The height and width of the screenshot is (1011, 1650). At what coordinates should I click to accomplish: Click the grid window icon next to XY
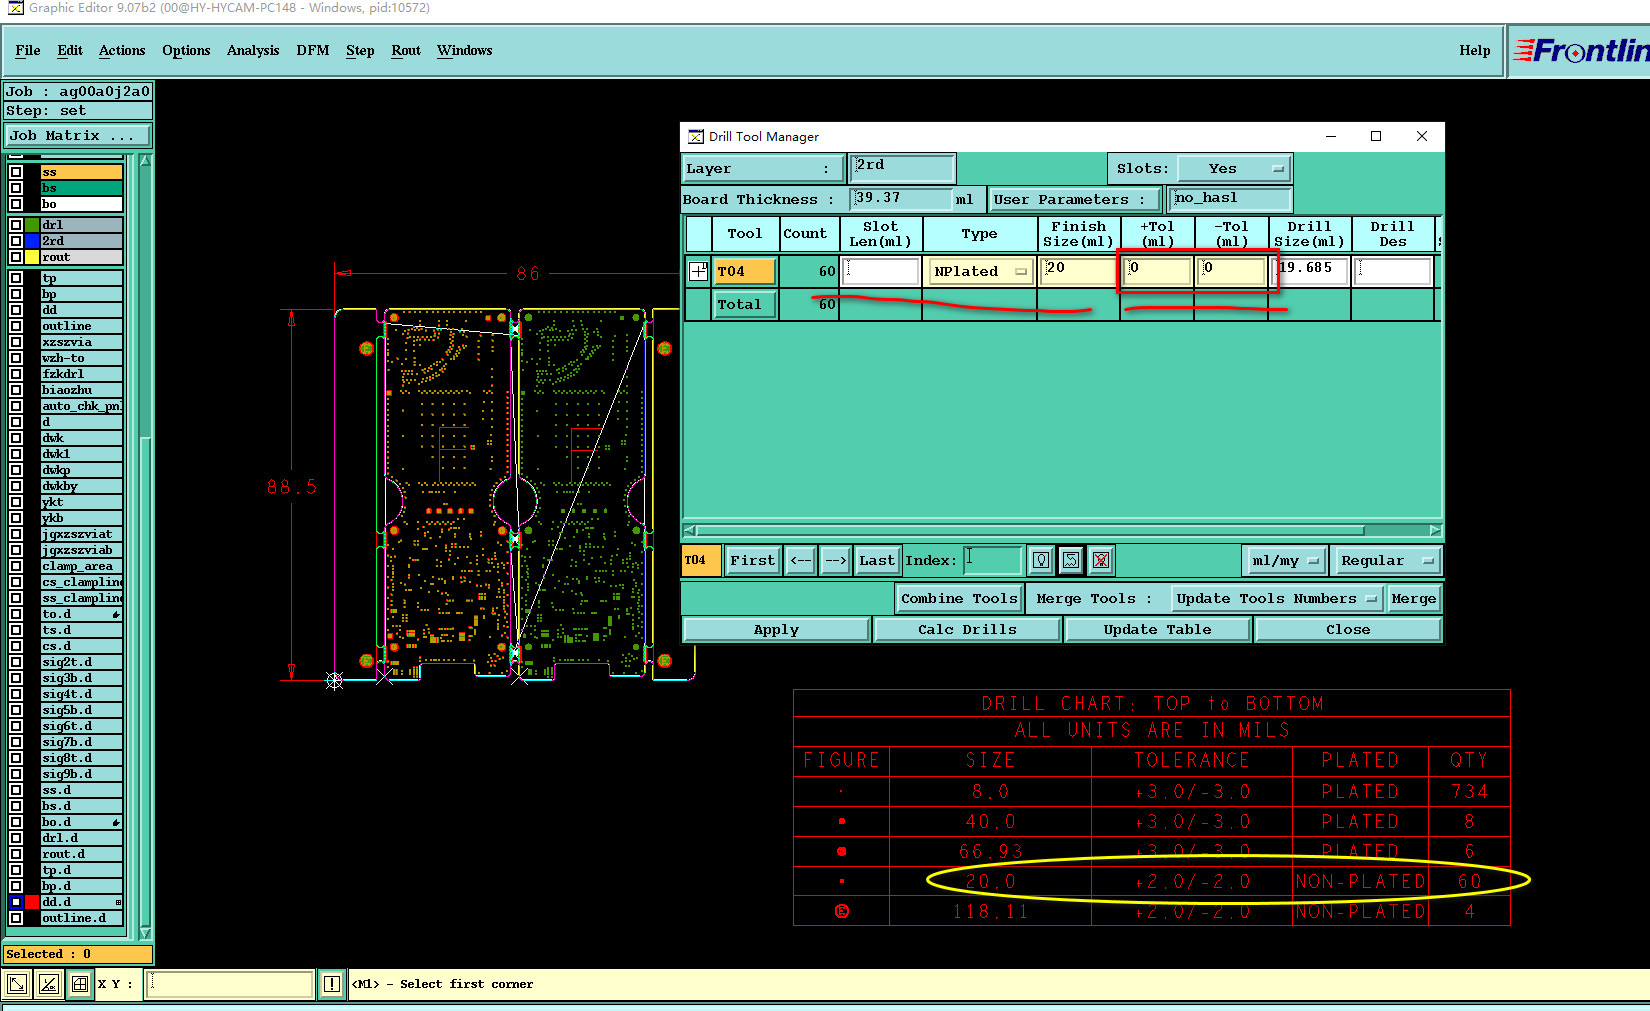80,985
